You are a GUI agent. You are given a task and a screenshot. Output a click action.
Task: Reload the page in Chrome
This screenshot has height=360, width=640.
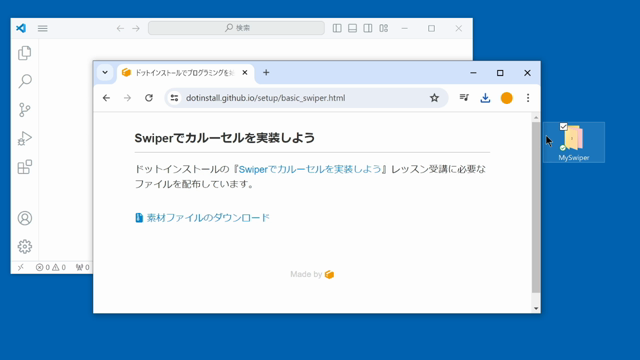[149, 98]
